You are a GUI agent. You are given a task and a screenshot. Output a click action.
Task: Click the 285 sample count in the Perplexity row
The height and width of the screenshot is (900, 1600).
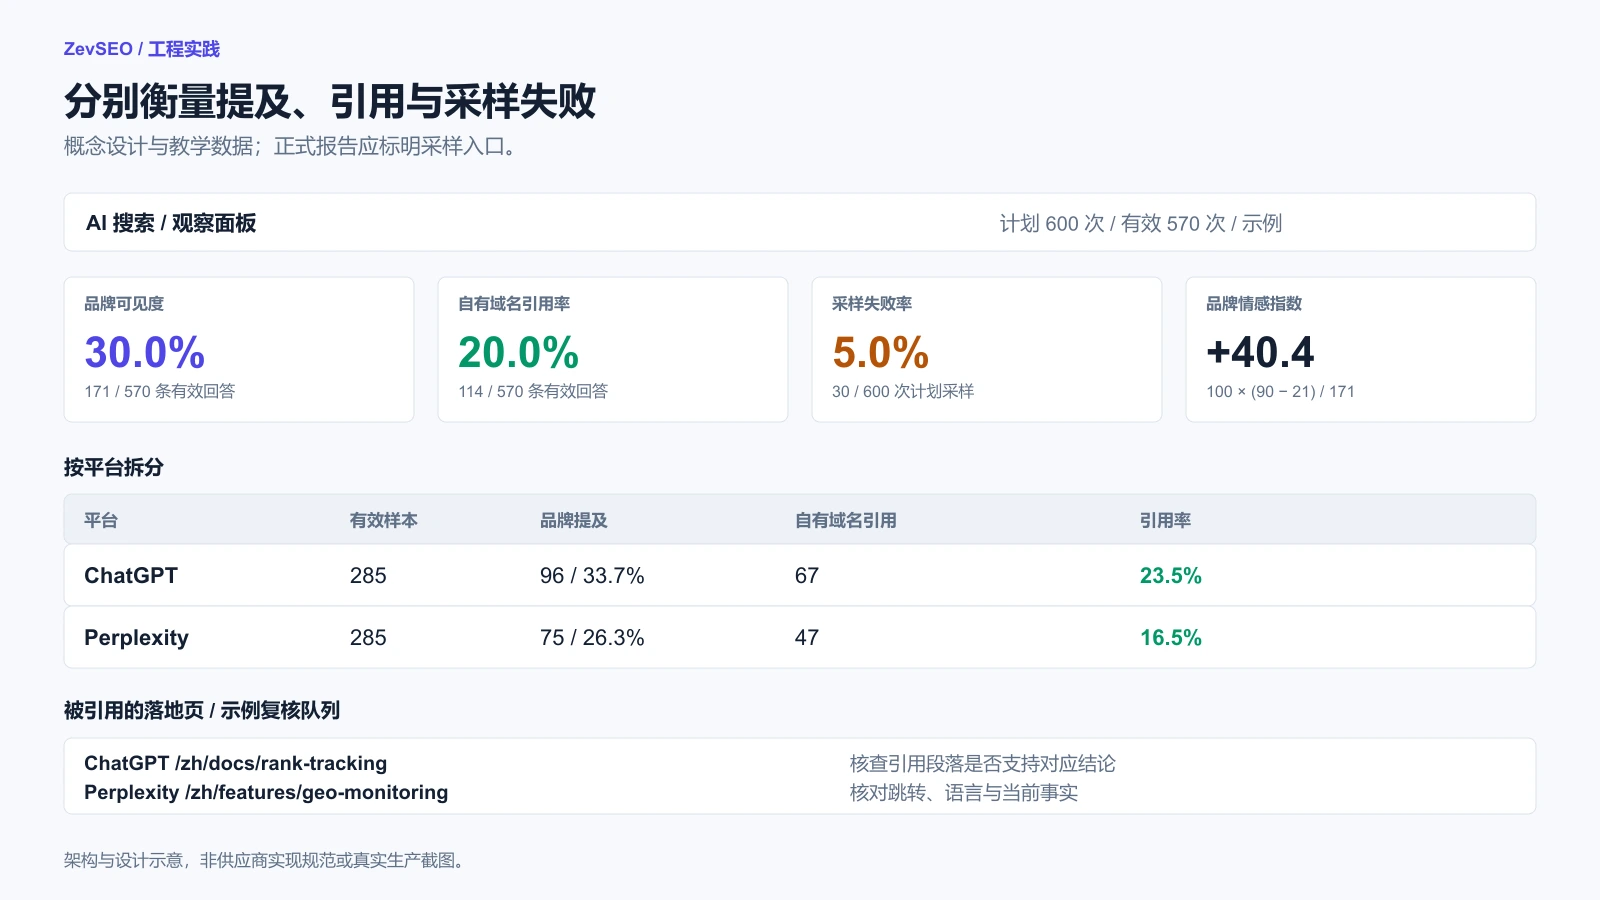(x=368, y=637)
